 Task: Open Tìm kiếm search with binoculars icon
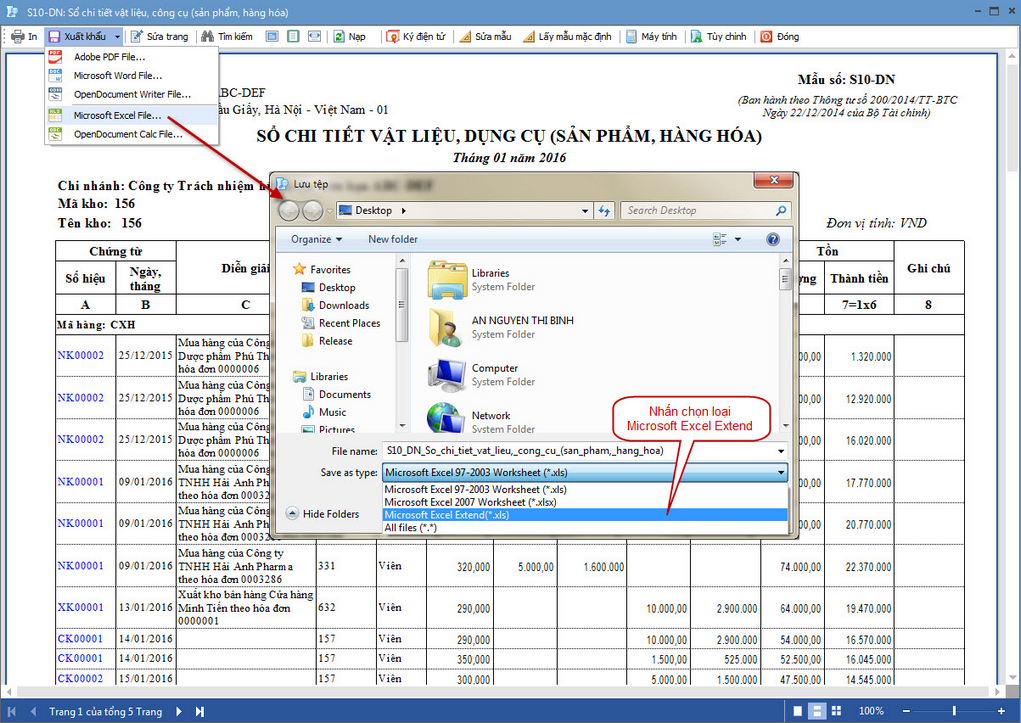(x=227, y=36)
